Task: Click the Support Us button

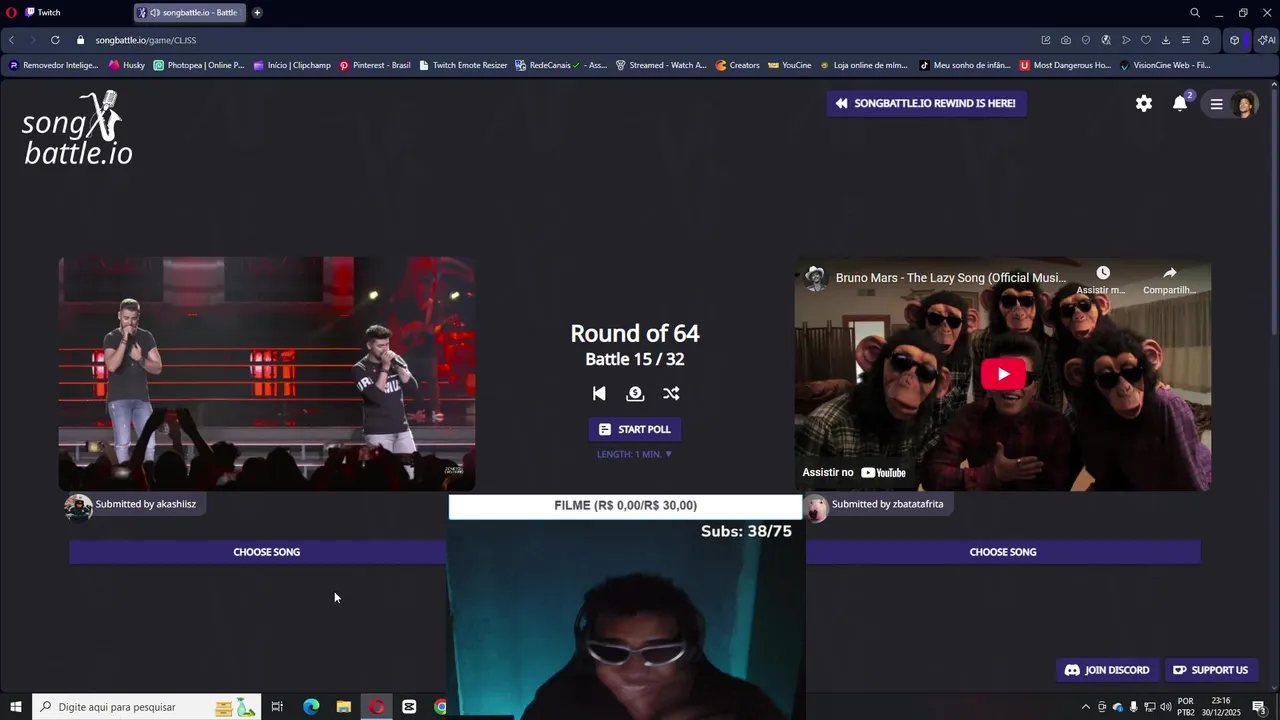Action: pos(1210,670)
